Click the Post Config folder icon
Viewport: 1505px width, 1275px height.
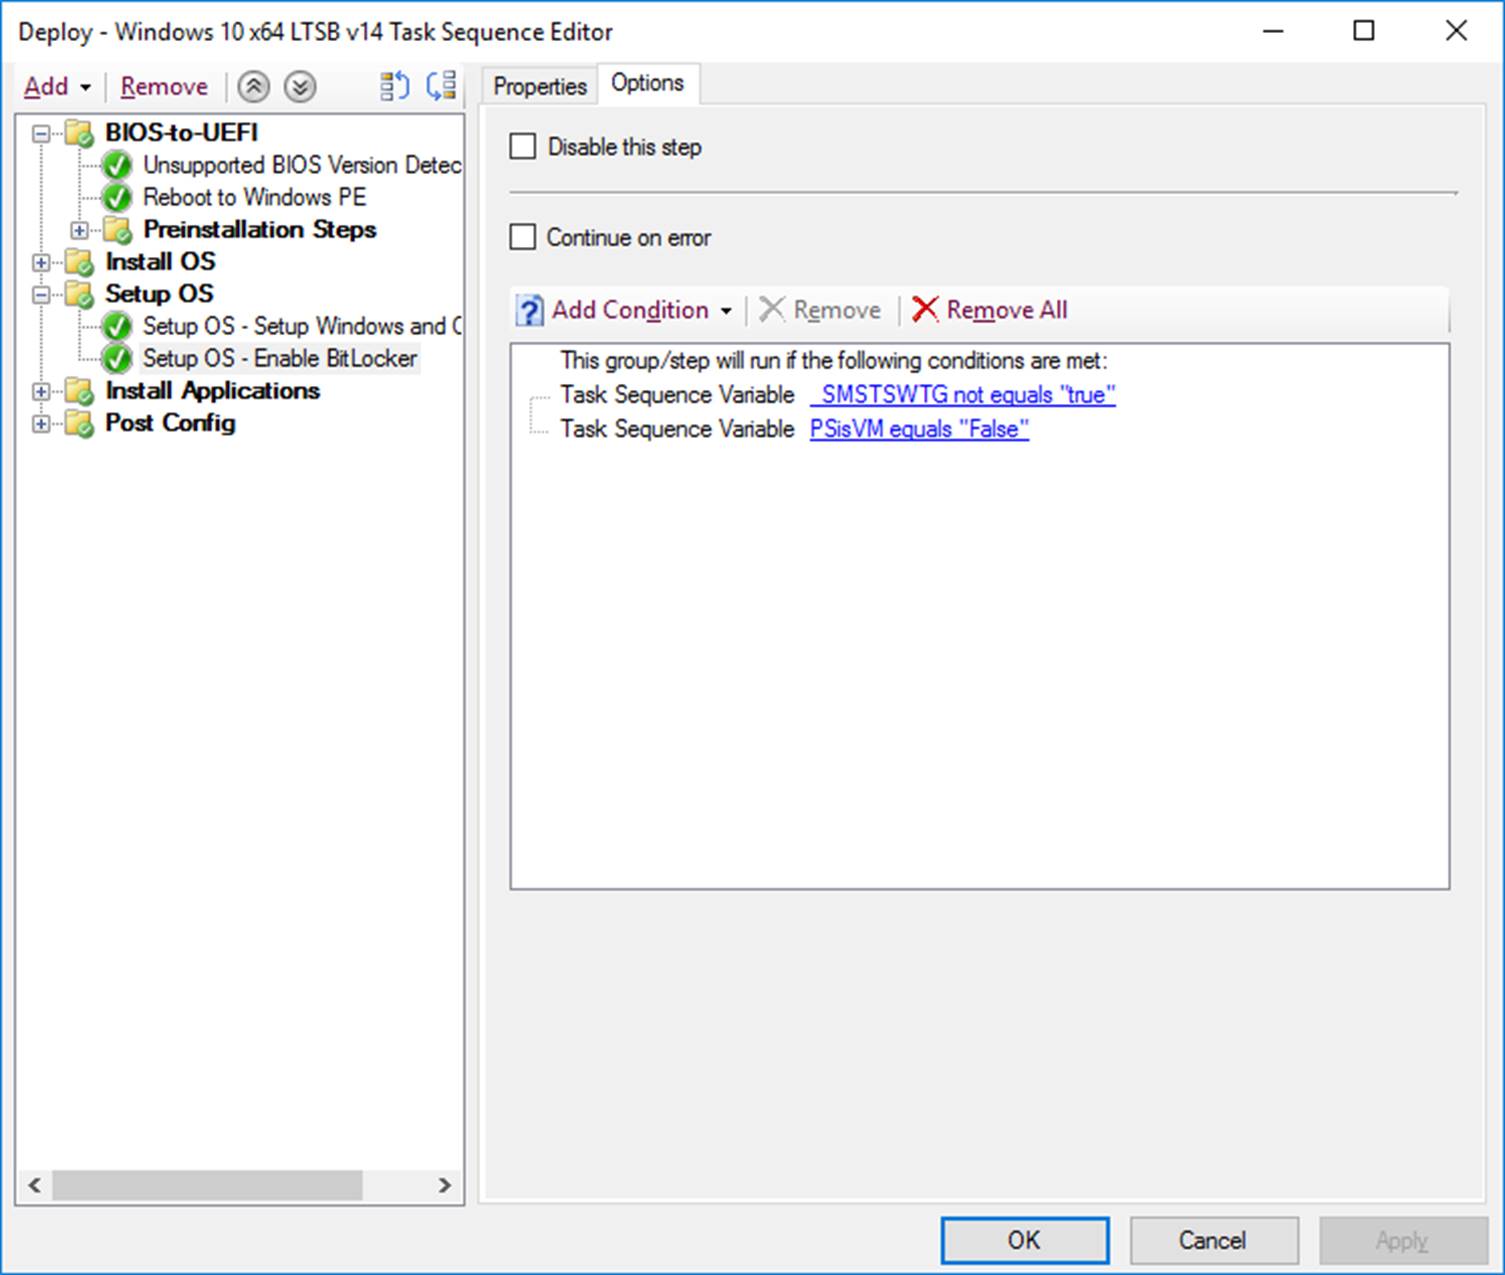pyautogui.click(x=80, y=423)
